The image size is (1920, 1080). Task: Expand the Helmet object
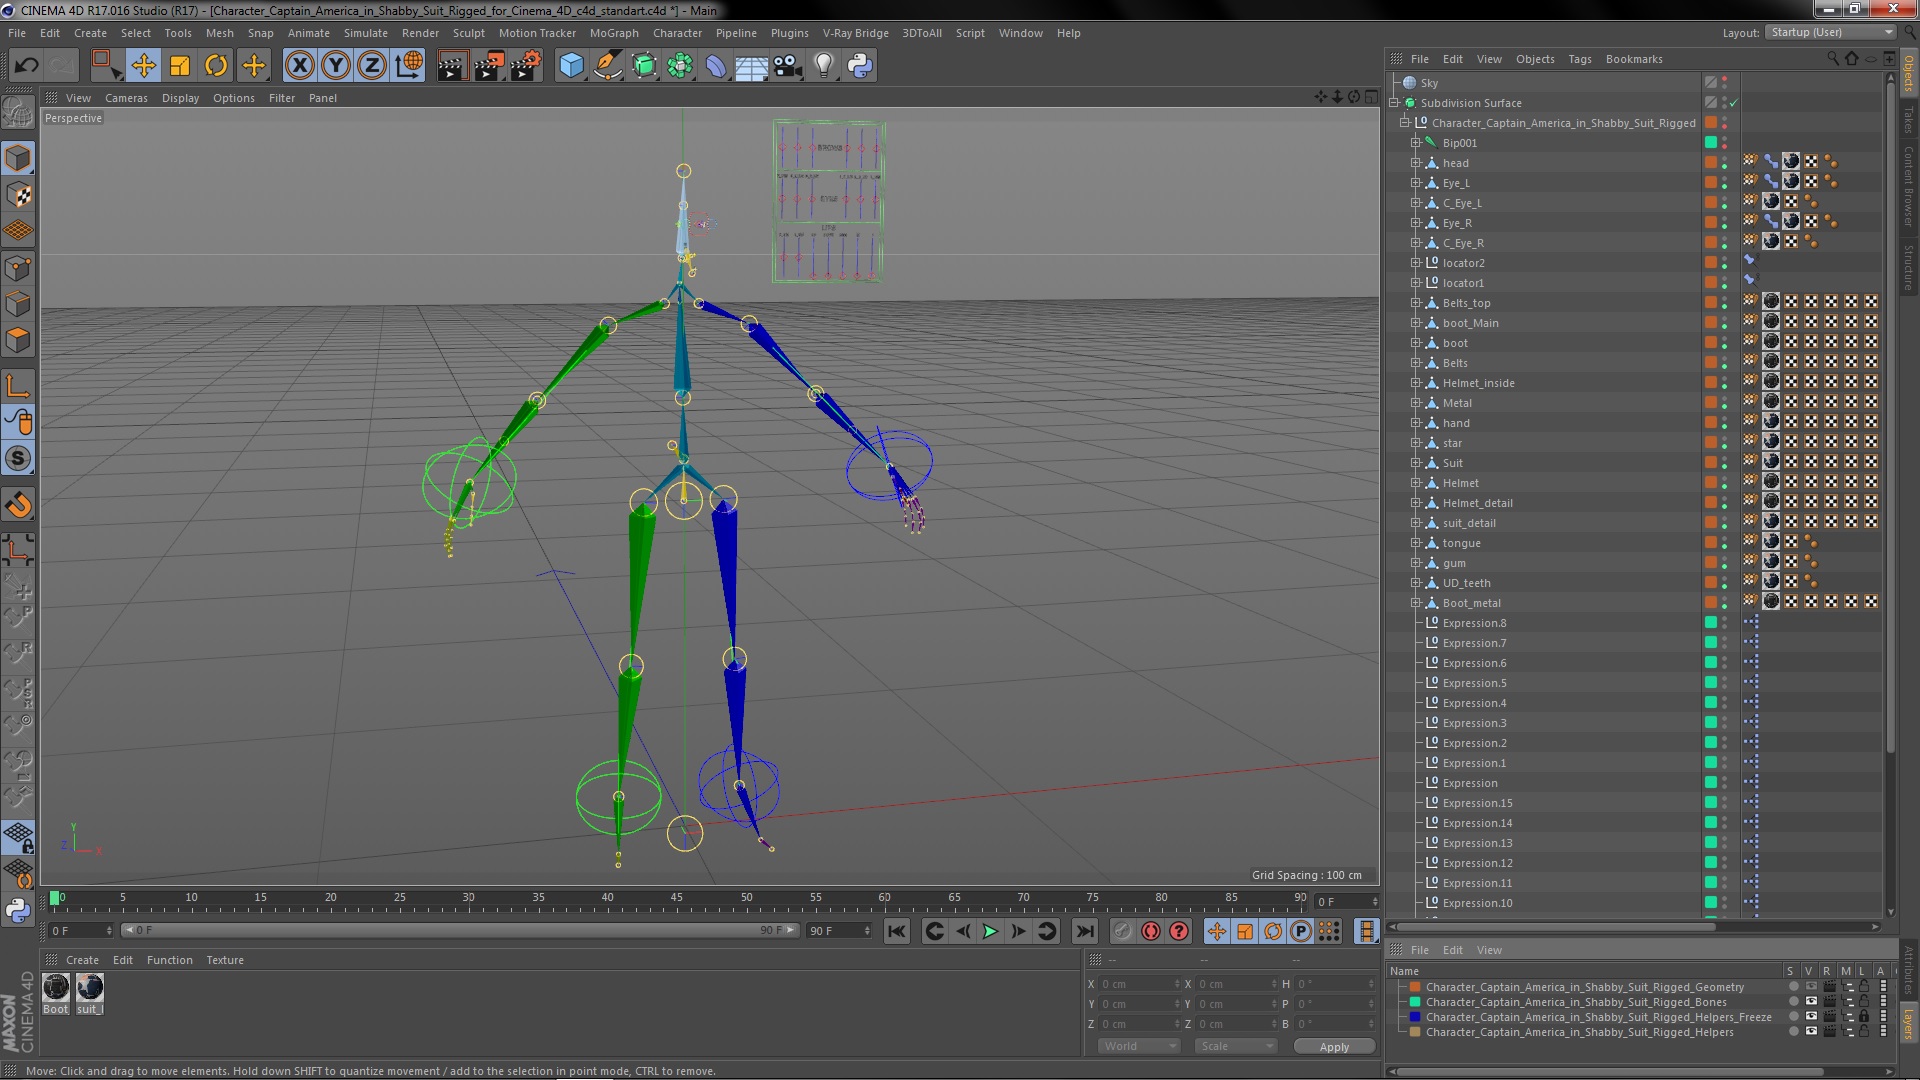point(1415,483)
